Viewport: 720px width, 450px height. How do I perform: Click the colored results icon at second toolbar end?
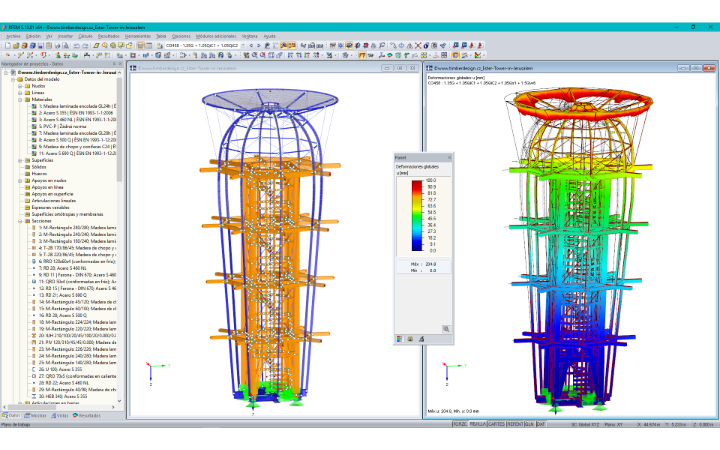click(x=478, y=55)
